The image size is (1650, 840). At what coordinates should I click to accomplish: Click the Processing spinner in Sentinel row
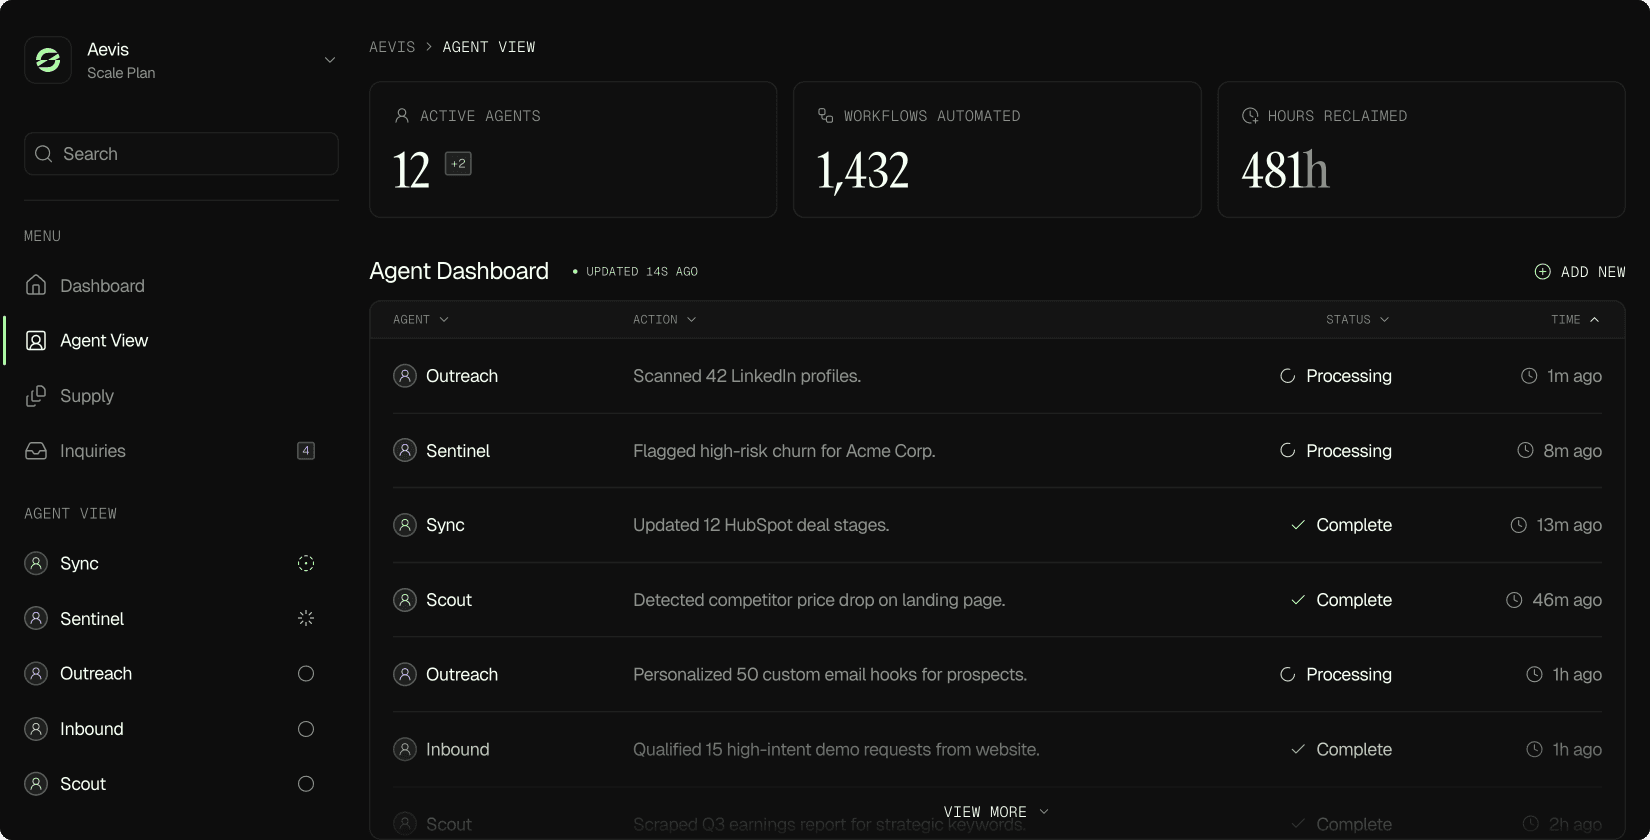click(x=1288, y=451)
